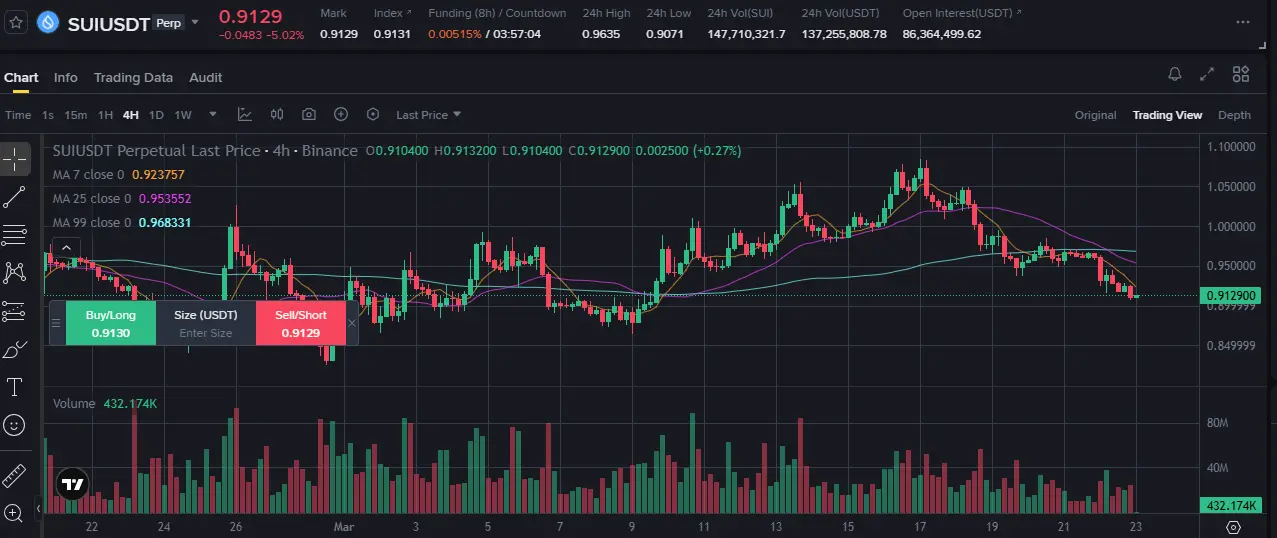Open the SUIUSDT pair selector dropdown arrow
Image resolution: width=1277 pixels, height=538 pixels.
(195, 22)
